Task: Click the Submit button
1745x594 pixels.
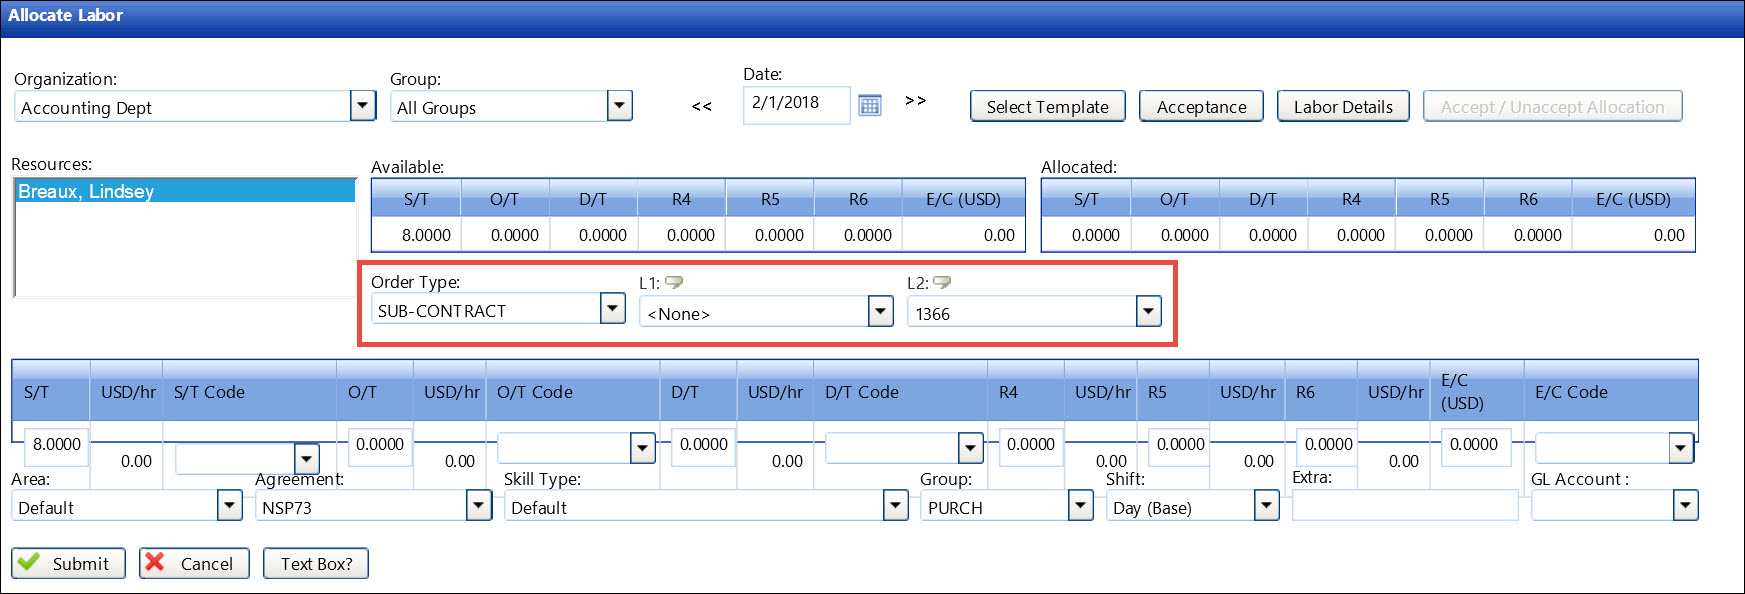Action: tap(68, 563)
